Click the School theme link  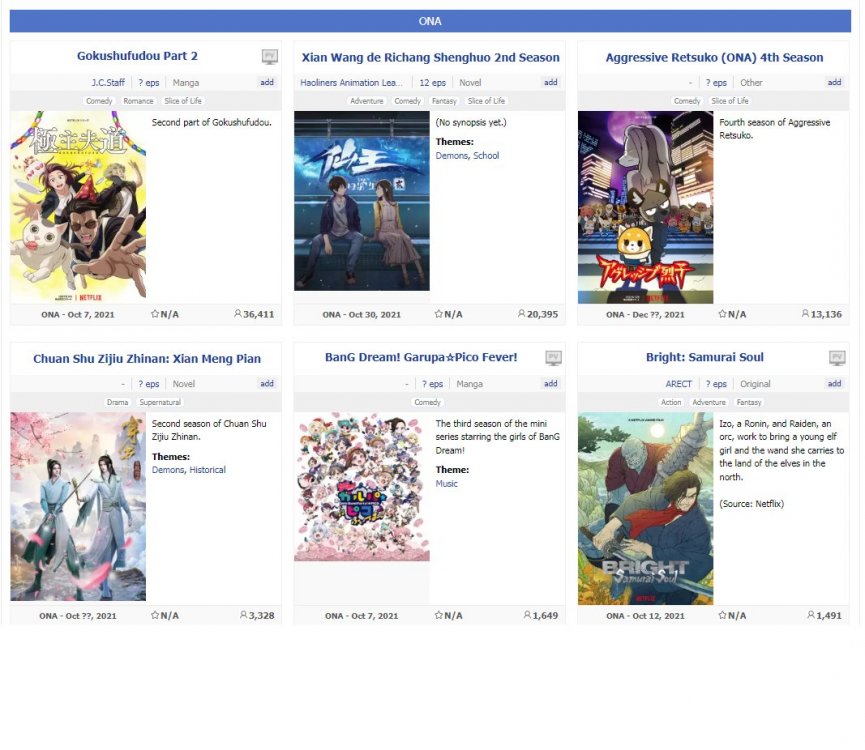point(486,156)
